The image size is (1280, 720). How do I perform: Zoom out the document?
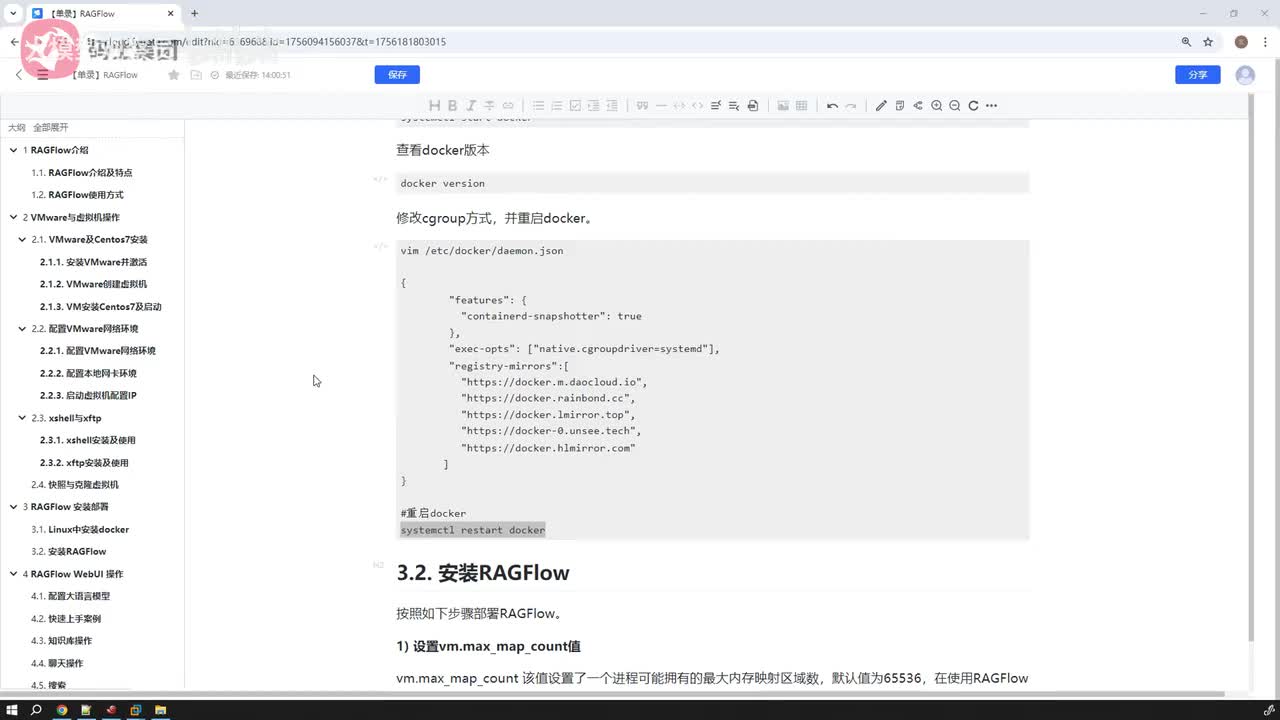[x=955, y=106]
